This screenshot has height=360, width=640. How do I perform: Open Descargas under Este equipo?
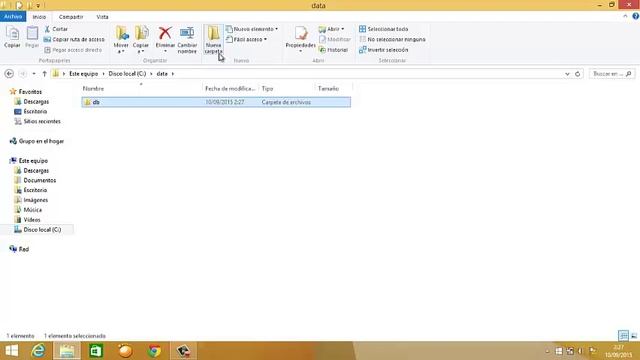[x=32, y=171]
